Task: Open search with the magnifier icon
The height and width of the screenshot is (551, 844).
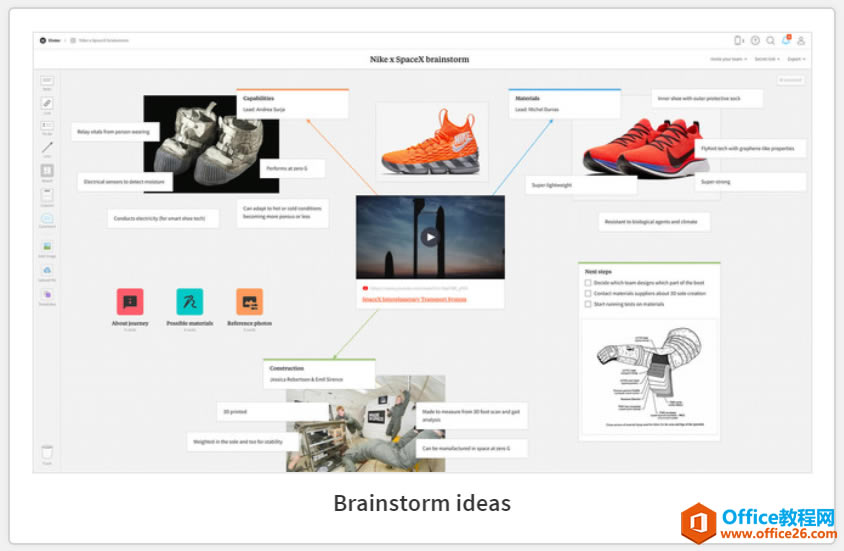Action: tap(770, 40)
